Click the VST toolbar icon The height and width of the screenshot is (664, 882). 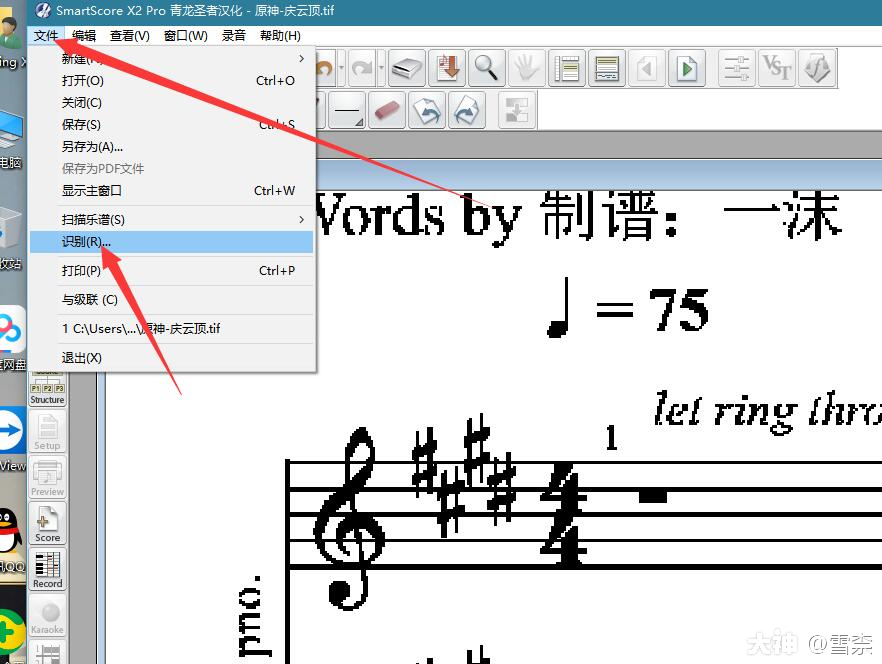pos(776,68)
